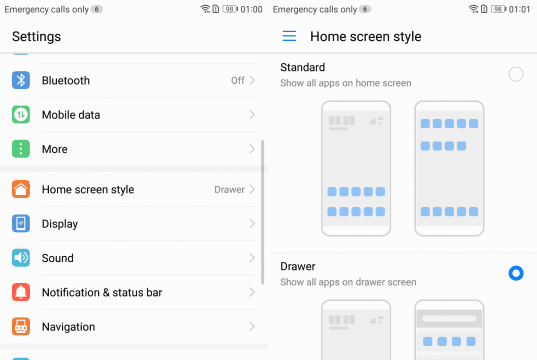Screen dimensions: 537x360
Task: Tap the 01:01 clock in status bar
Action: [519, 9]
